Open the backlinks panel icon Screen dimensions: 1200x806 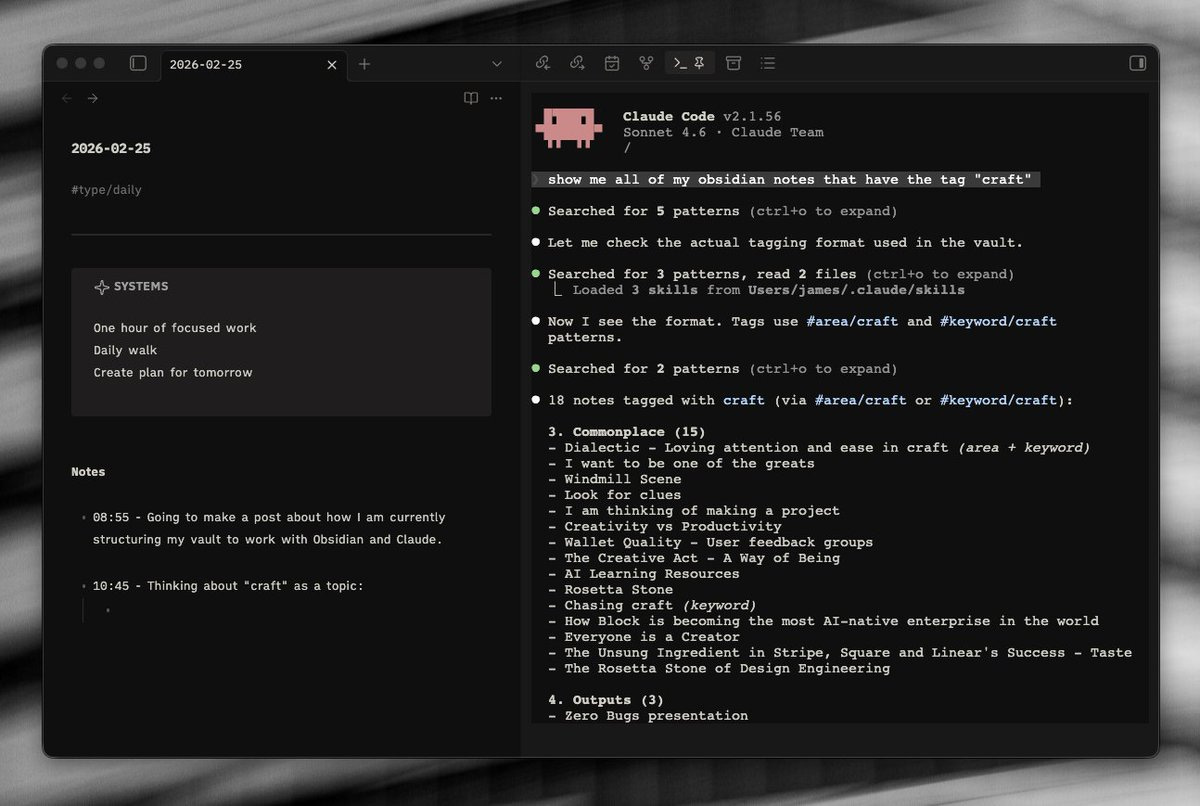tap(543, 63)
